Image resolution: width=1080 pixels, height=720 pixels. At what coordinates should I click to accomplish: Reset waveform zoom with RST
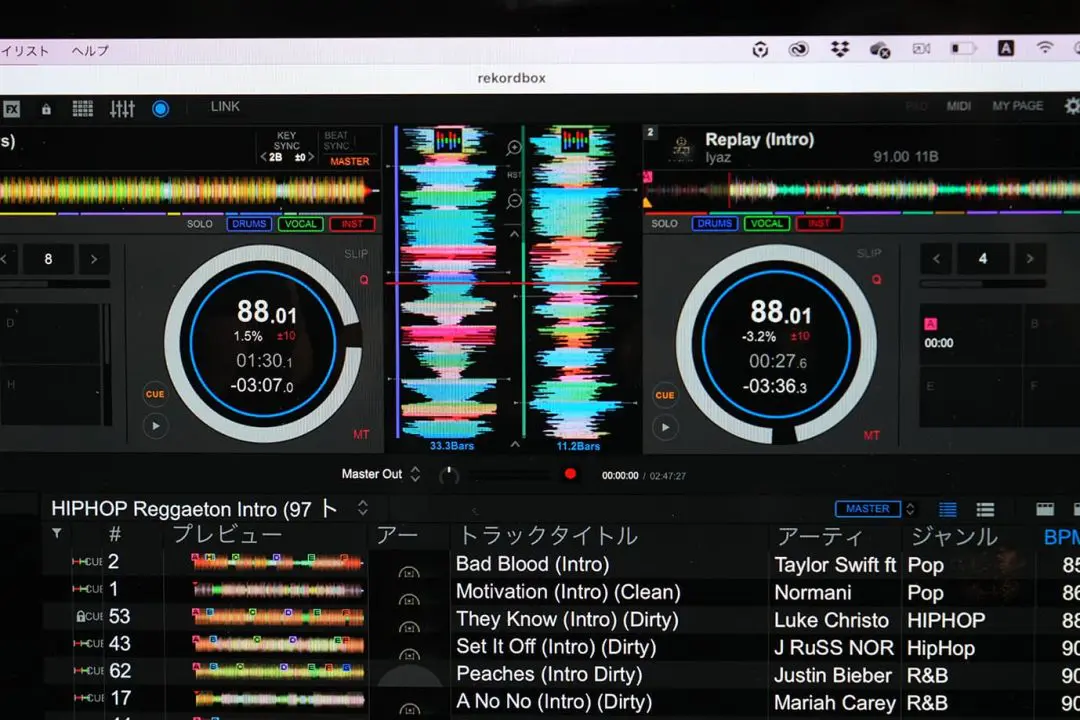point(514,175)
